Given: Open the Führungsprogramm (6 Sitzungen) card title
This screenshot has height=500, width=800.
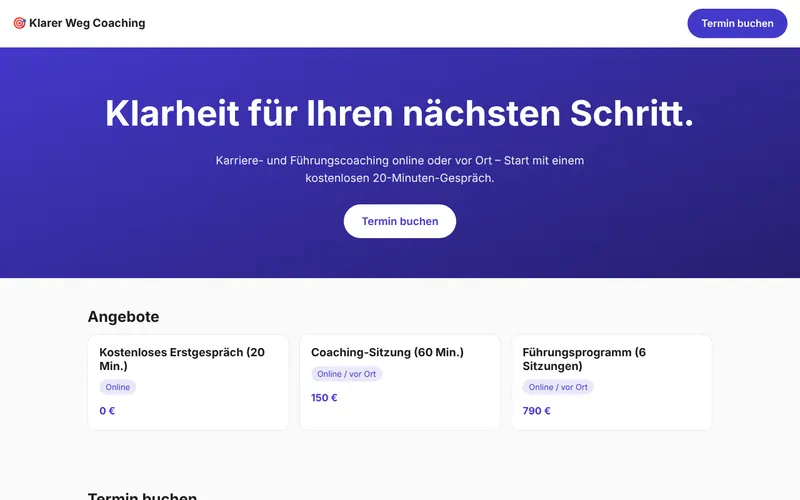Looking at the screenshot, I should point(584,359).
